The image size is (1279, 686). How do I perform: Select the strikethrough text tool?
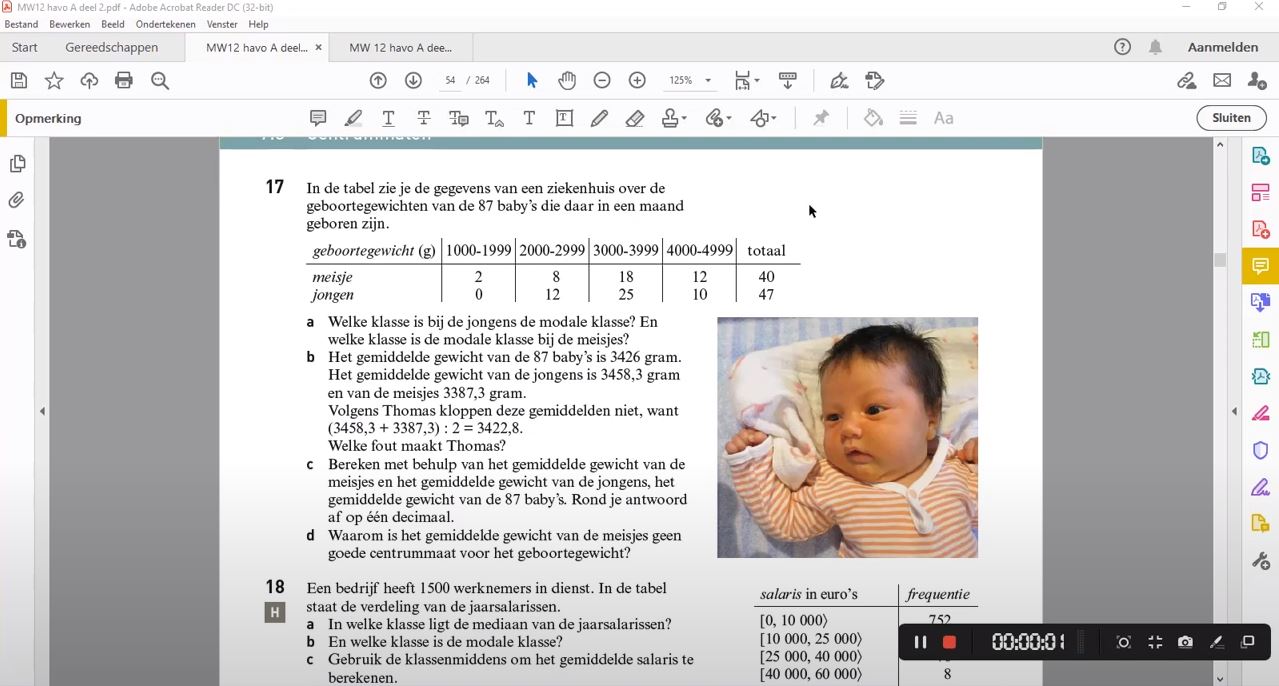click(424, 118)
